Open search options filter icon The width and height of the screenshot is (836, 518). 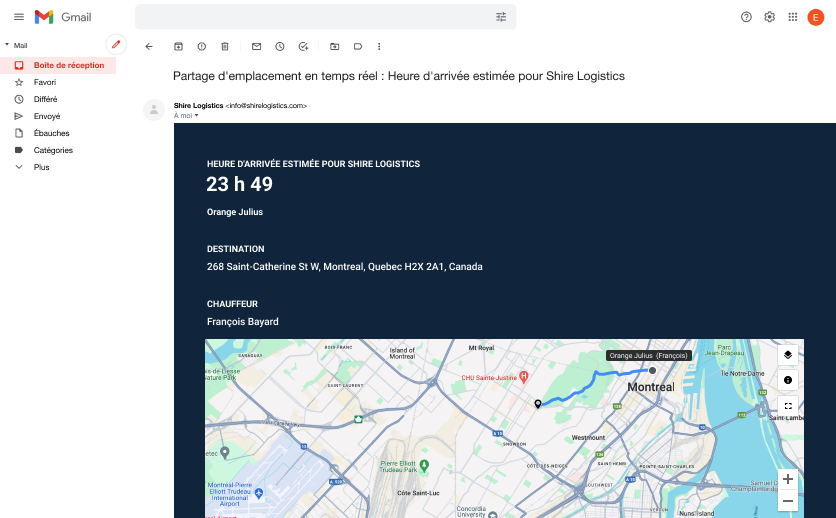coord(501,17)
